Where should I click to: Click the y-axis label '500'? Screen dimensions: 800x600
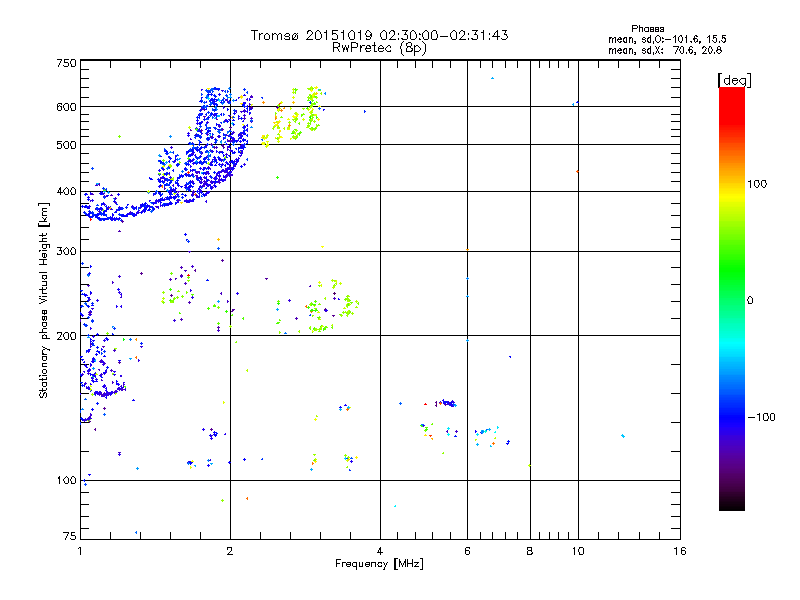(x=67, y=145)
